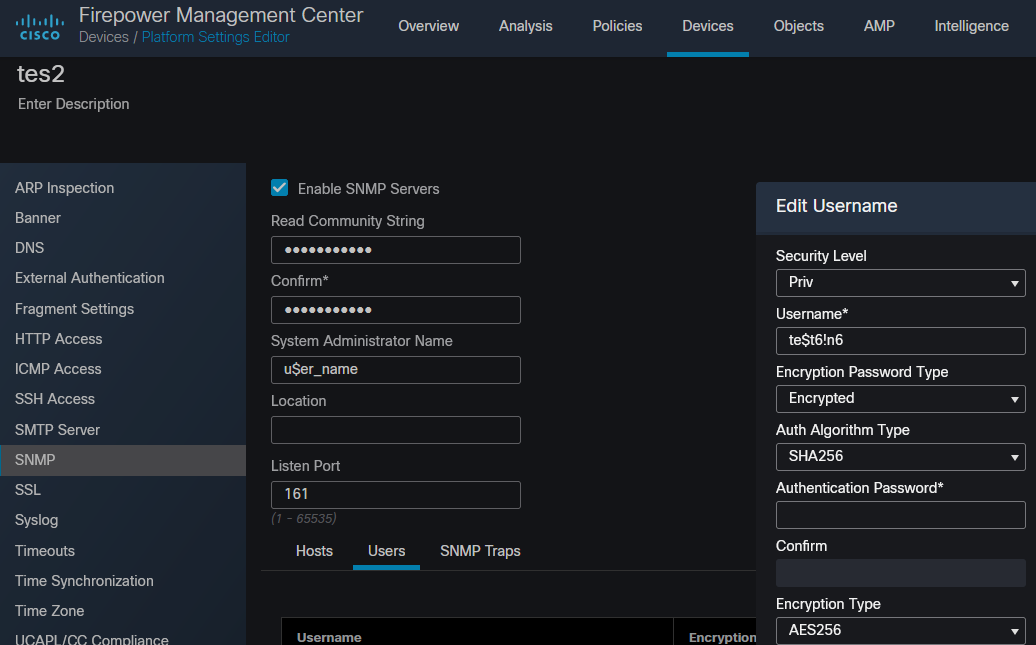This screenshot has height=645, width=1036.
Task: Click the Read Community String field
Action: point(395,250)
